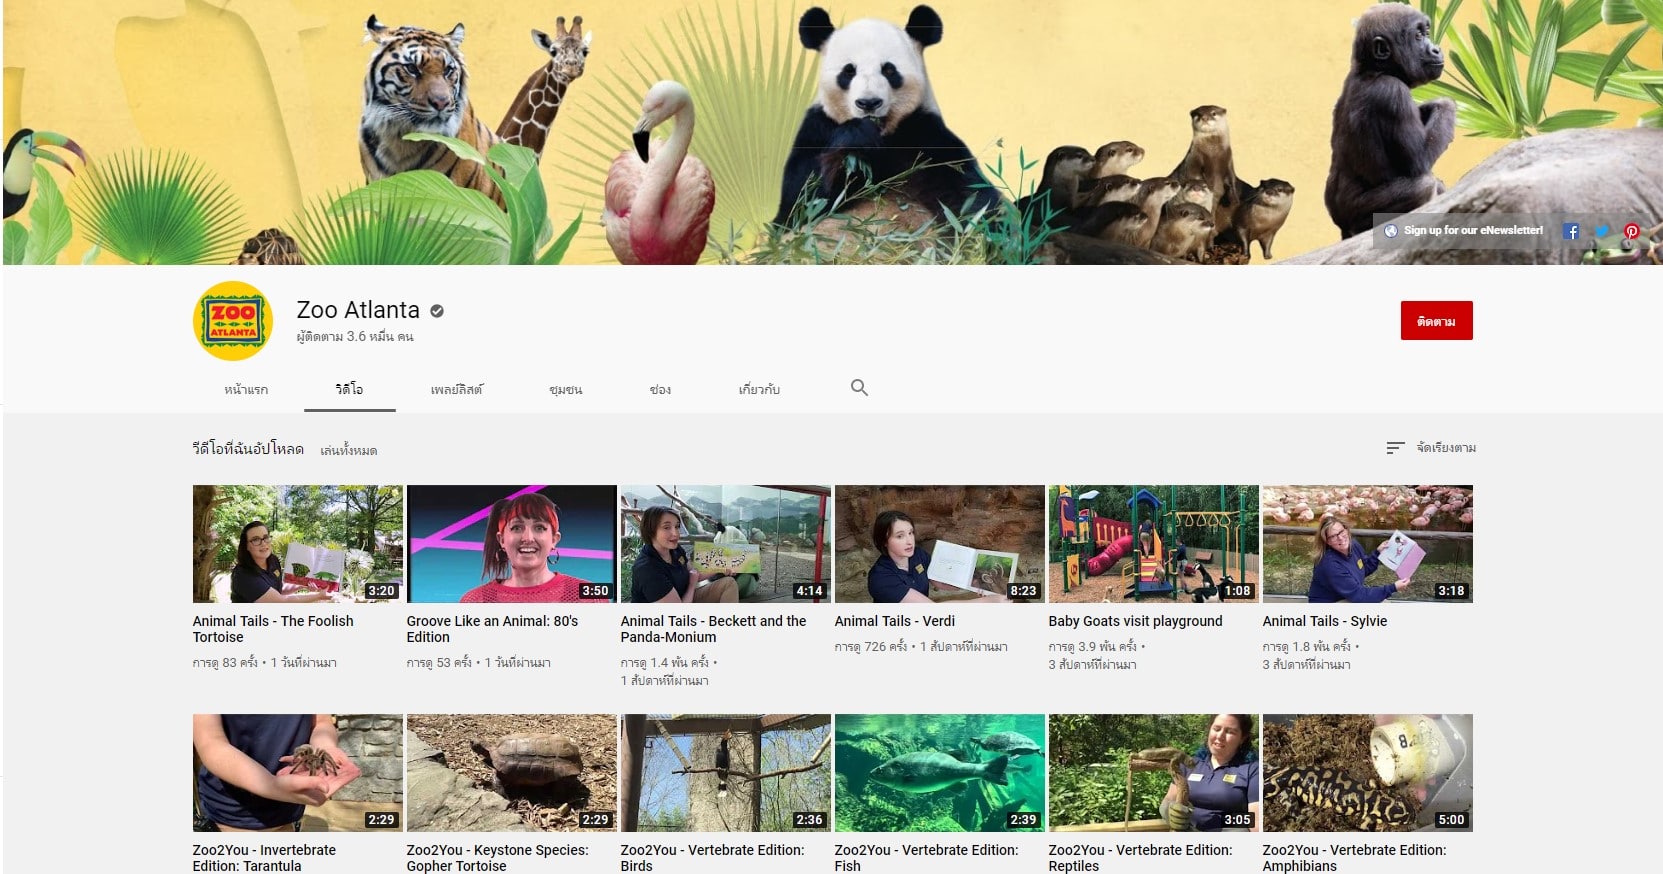This screenshot has width=1663, height=874.
Task: Open the Groove Like an Animal thumbnail
Action: [x=512, y=544]
